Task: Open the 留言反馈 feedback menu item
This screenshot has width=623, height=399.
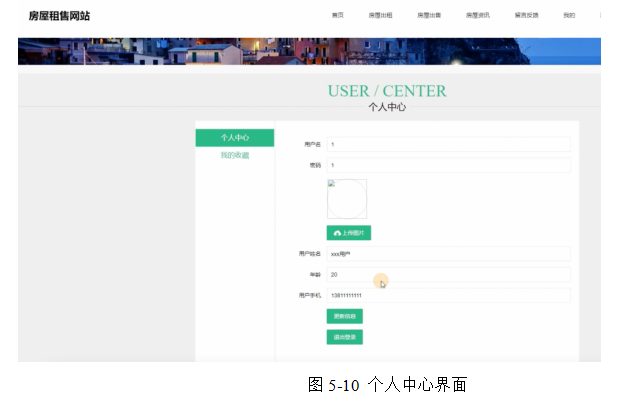Action: click(x=526, y=15)
